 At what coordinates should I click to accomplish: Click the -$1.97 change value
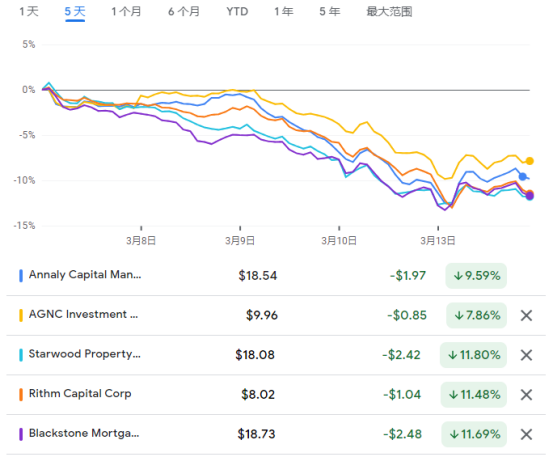pyautogui.click(x=408, y=276)
